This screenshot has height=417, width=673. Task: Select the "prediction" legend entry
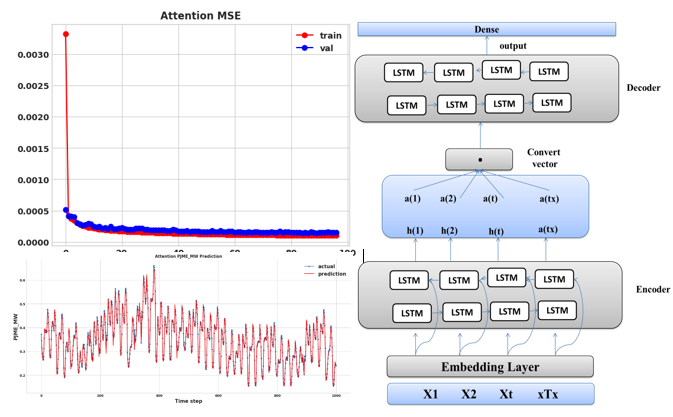pyautogui.click(x=325, y=274)
